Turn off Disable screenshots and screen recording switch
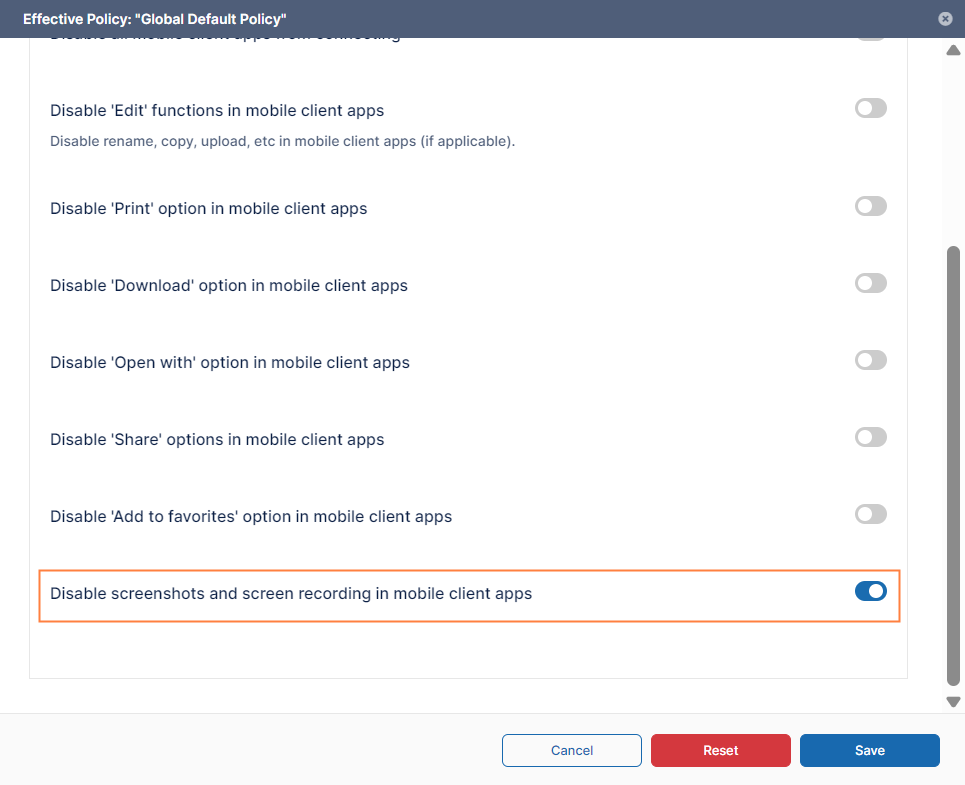 [x=870, y=591]
